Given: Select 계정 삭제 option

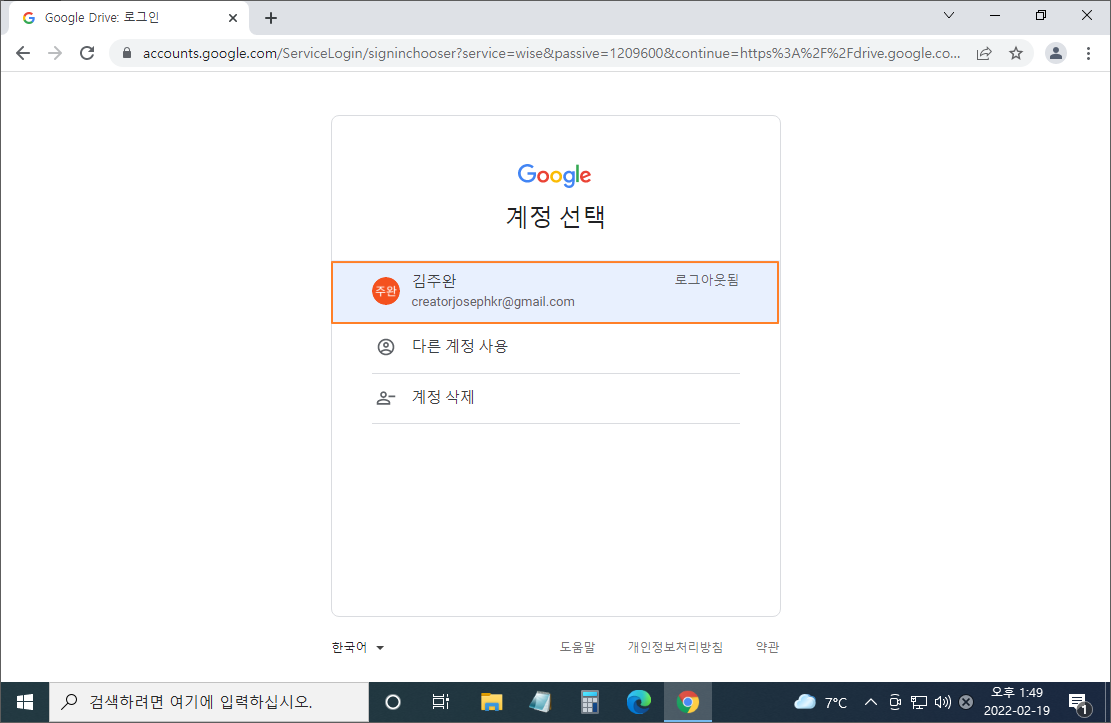Looking at the screenshot, I should 556,398.
